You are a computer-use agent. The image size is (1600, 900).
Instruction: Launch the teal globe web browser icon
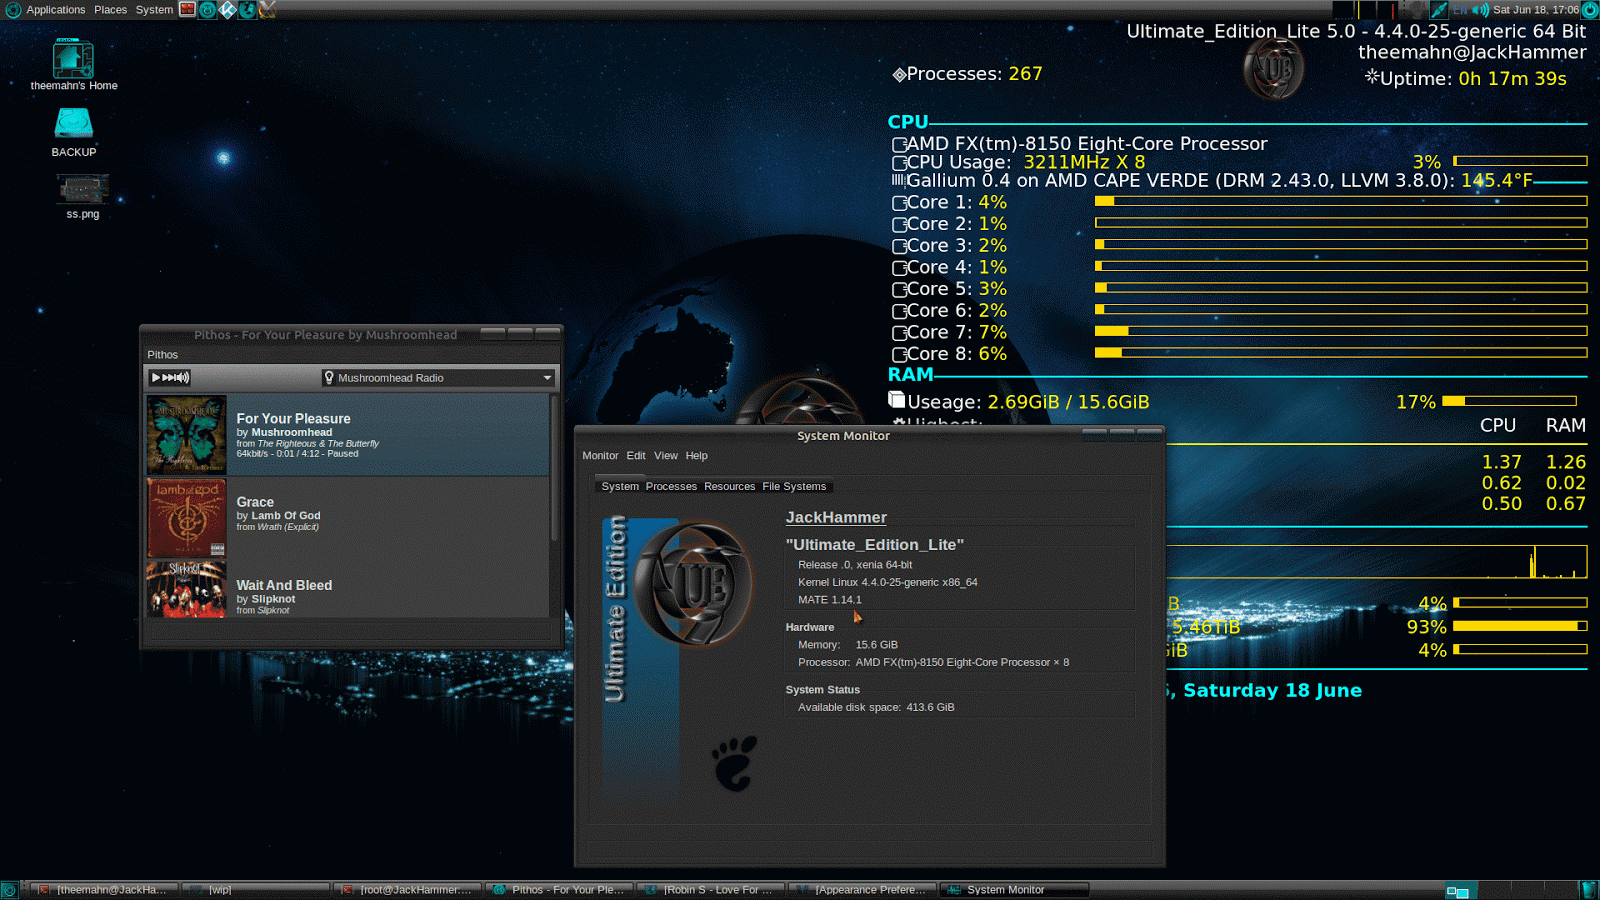coord(248,10)
